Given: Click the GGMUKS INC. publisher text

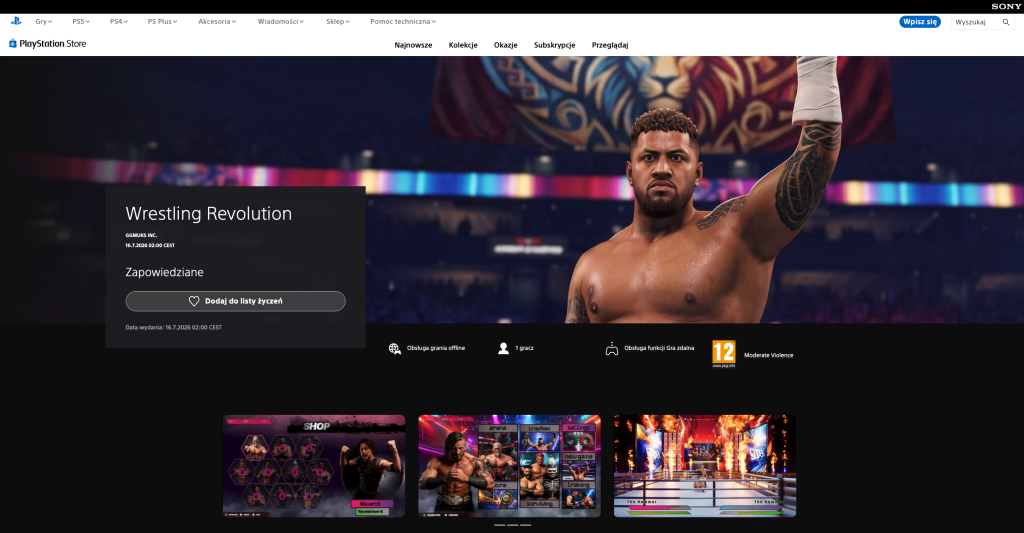Looking at the screenshot, I should (141, 235).
